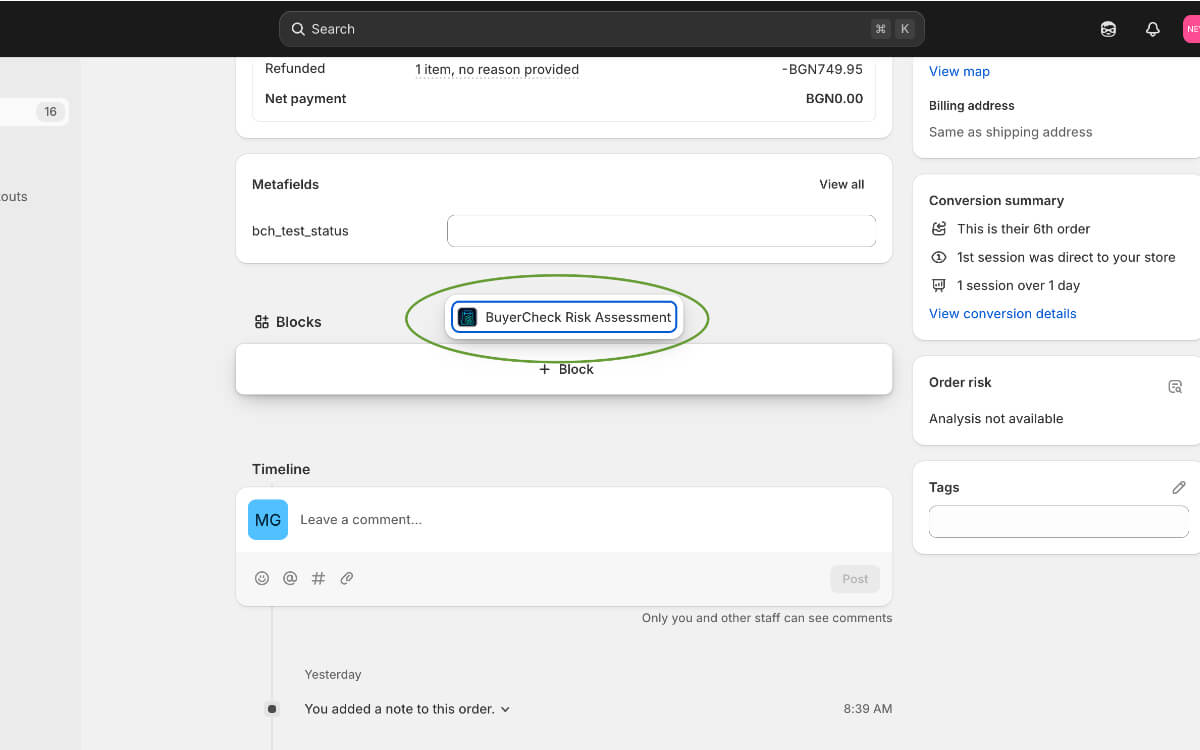1200x750 pixels.
Task: Click the 8:39 AM timeline timestamp
Action: (868, 709)
